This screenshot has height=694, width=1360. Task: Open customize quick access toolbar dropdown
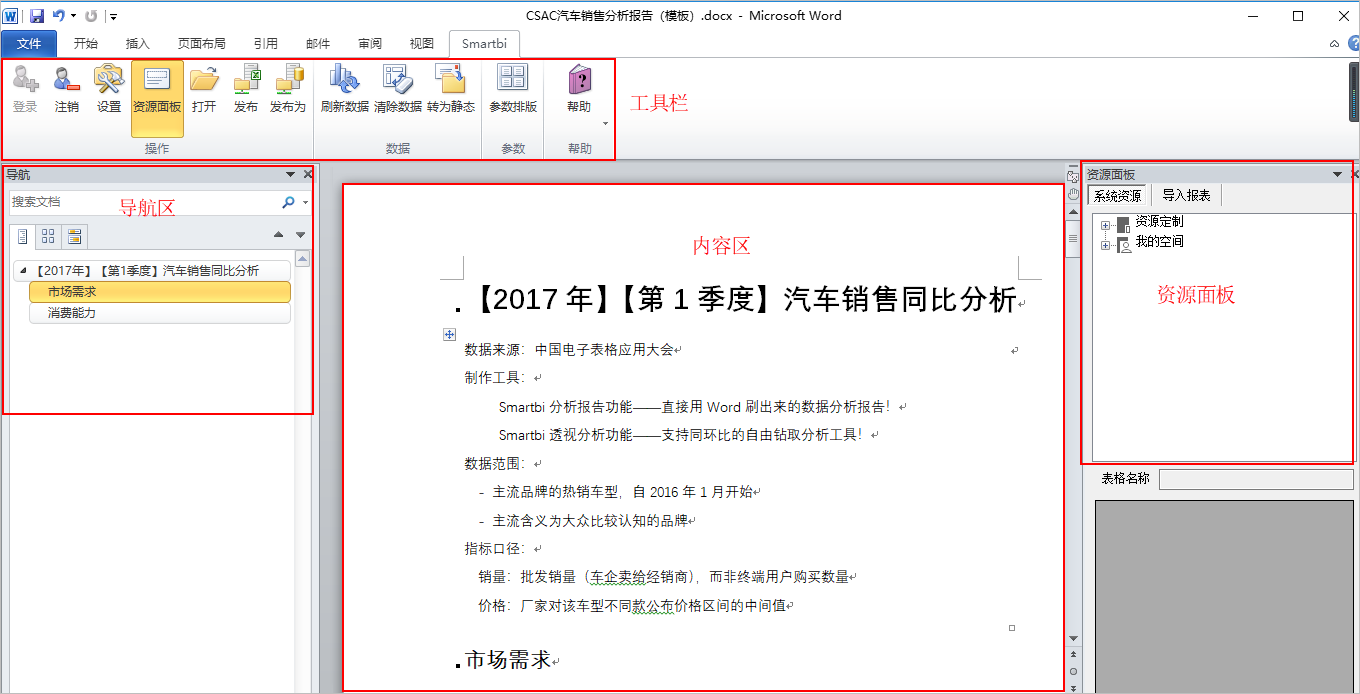(113, 17)
